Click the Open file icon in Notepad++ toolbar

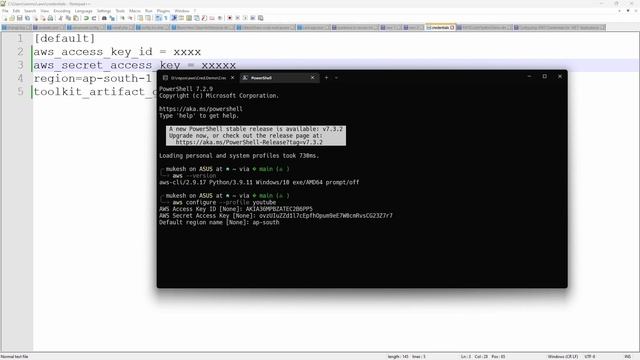(x=12, y=18)
